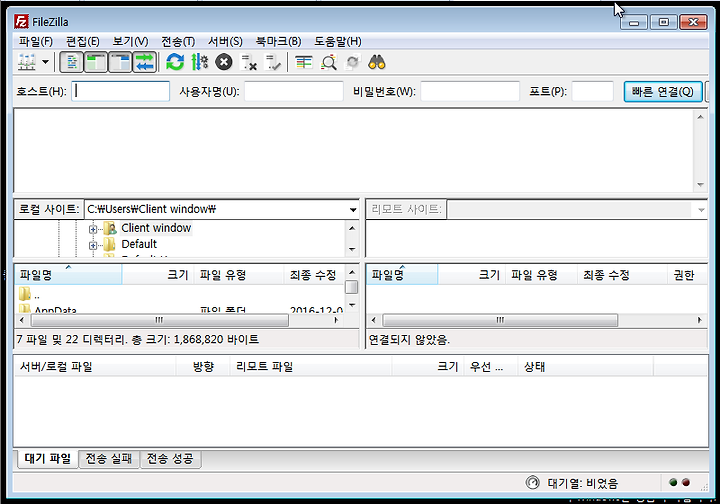The width and height of the screenshot is (720, 504).
Task: Sort local files by 크기 column
Action: [x=158, y=275]
